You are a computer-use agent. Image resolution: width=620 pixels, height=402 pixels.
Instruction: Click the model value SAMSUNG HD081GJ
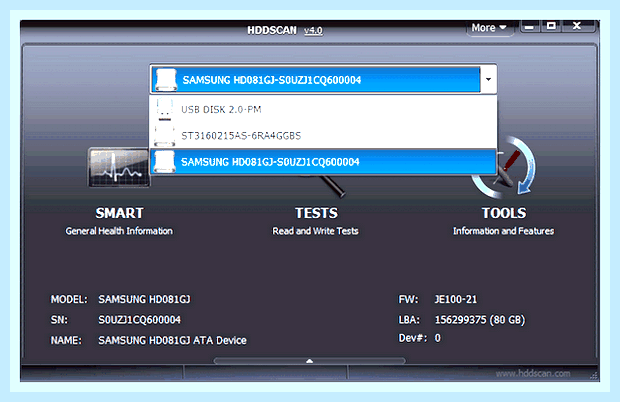[144, 299]
